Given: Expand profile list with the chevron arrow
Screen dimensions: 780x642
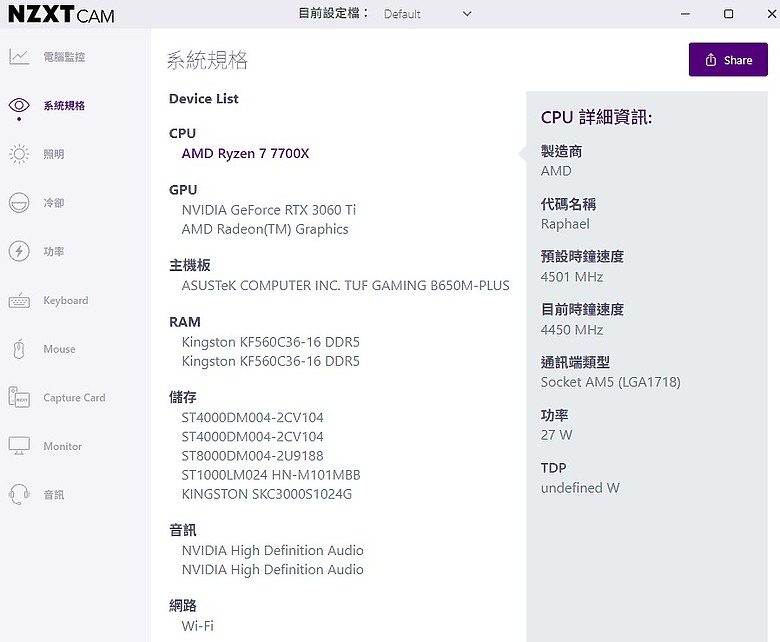Looking at the screenshot, I should (x=467, y=14).
